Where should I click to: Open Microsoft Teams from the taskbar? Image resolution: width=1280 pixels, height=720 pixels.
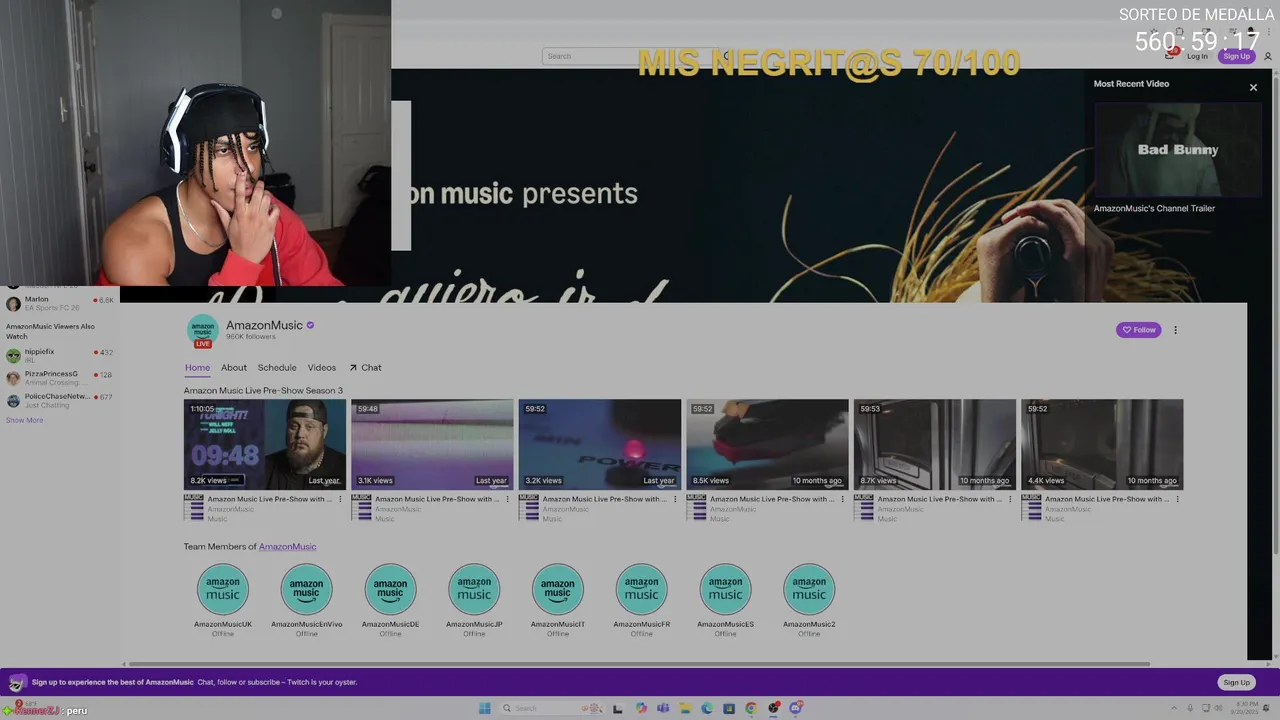pos(663,708)
